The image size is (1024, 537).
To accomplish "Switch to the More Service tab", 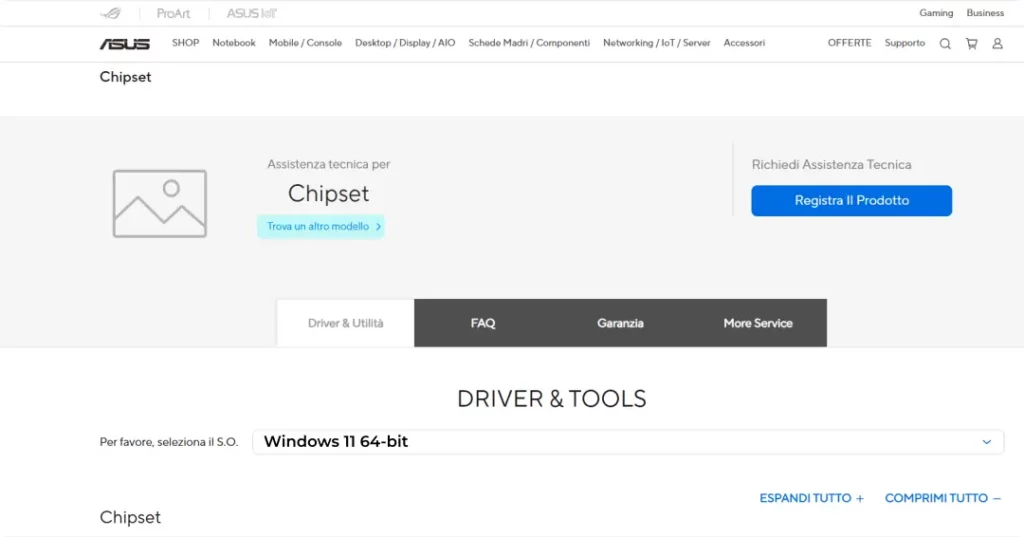I will coord(758,323).
